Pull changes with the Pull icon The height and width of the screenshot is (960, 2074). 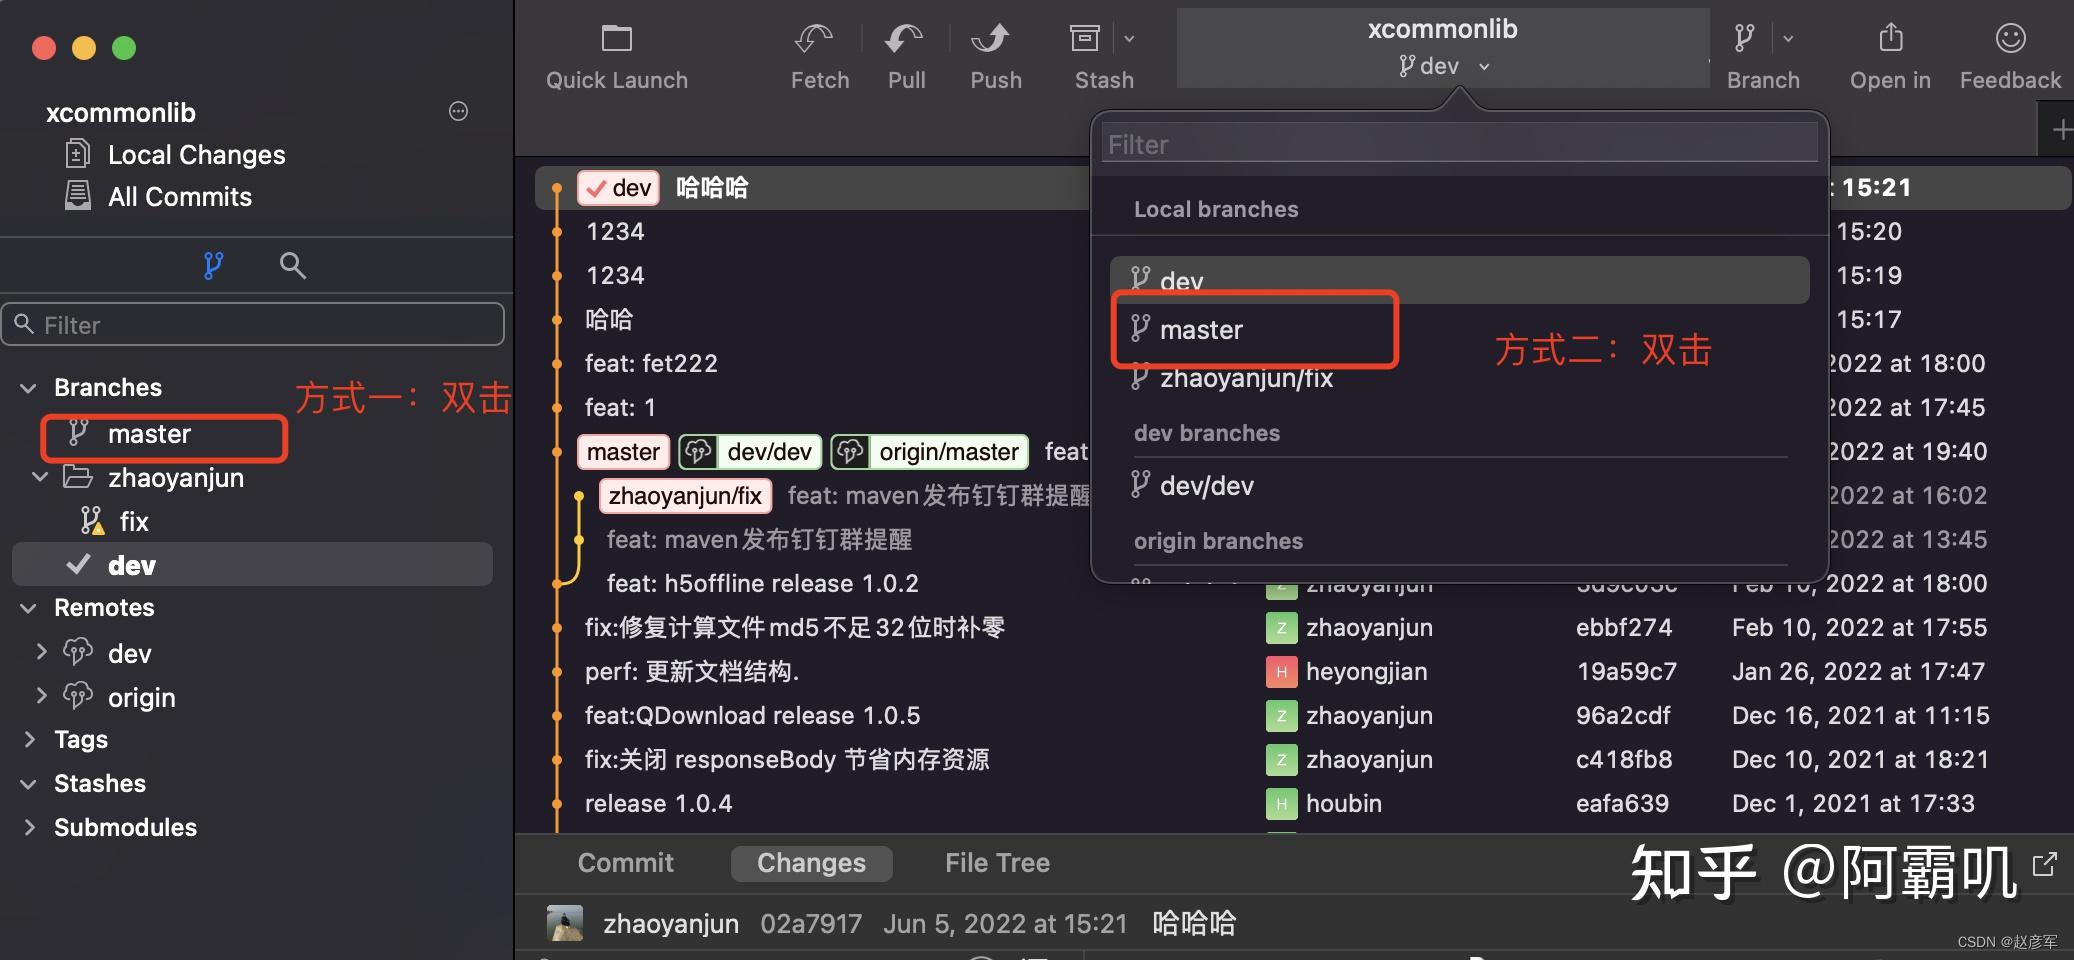coord(904,39)
